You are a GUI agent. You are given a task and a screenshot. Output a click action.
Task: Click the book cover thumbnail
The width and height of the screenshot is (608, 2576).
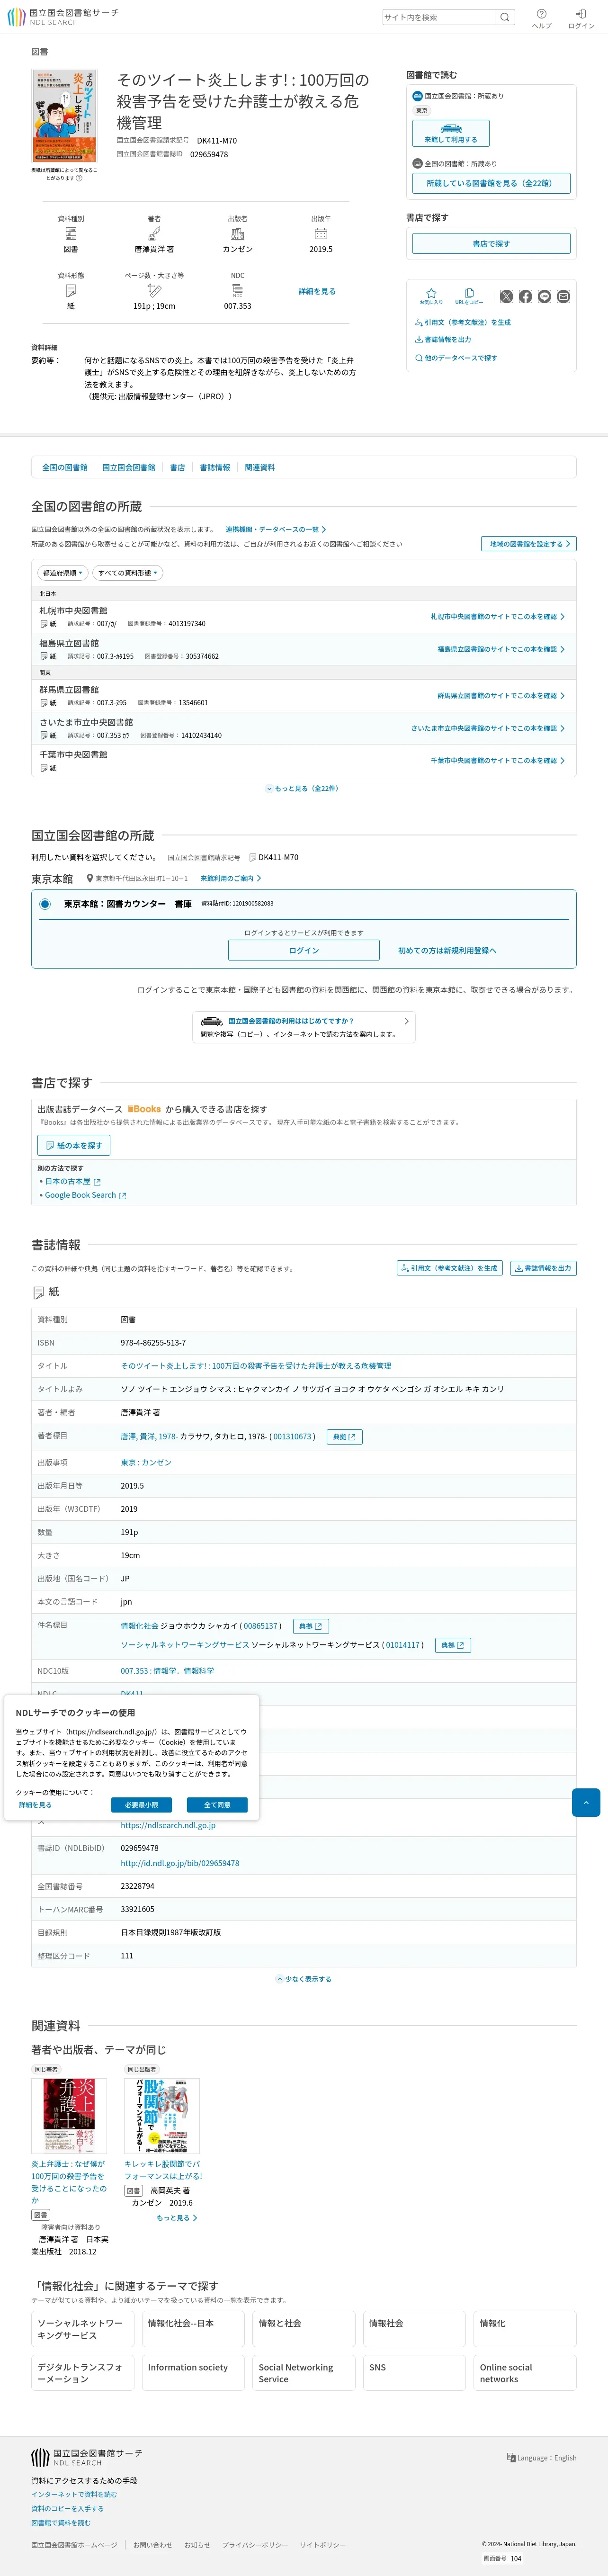[64, 116]
